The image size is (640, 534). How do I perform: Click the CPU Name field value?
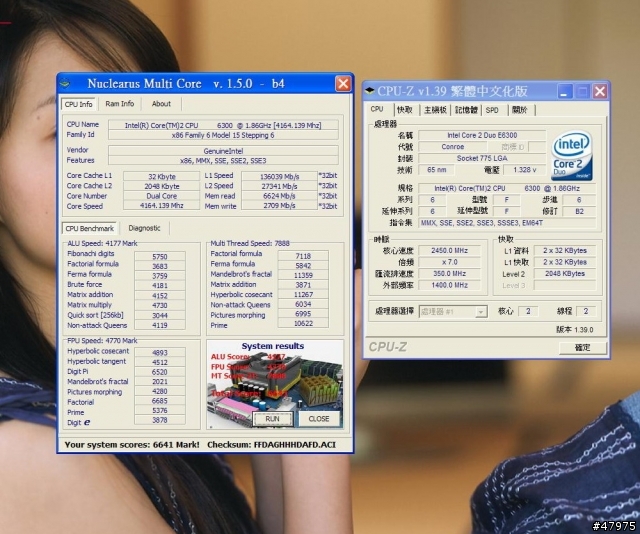coord(223,125)
